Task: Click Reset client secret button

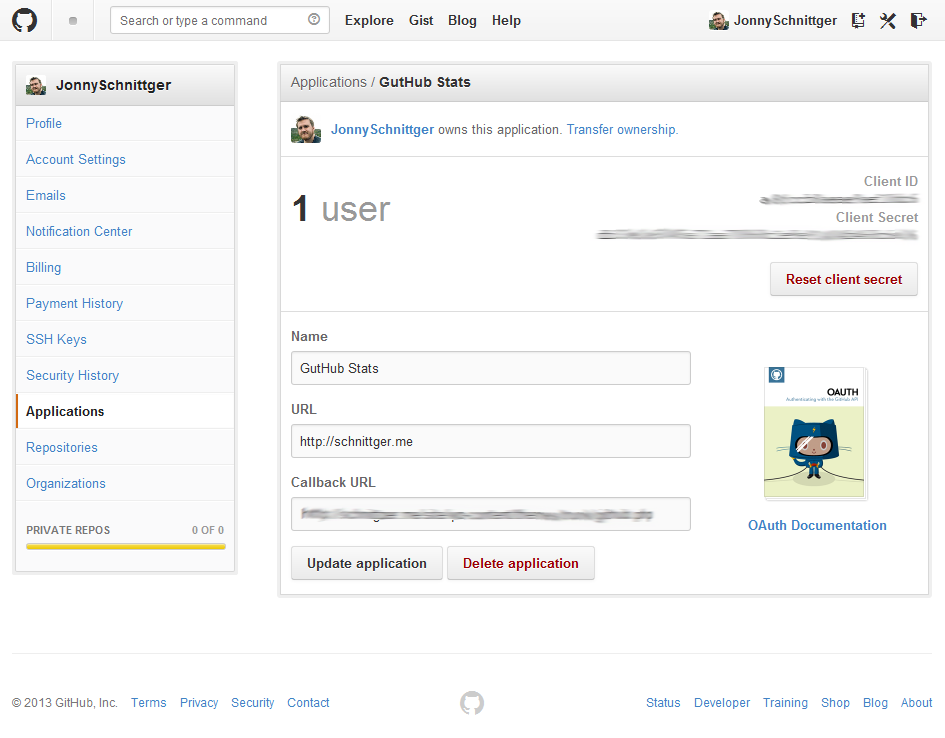Action: click(x=844, y=279)
